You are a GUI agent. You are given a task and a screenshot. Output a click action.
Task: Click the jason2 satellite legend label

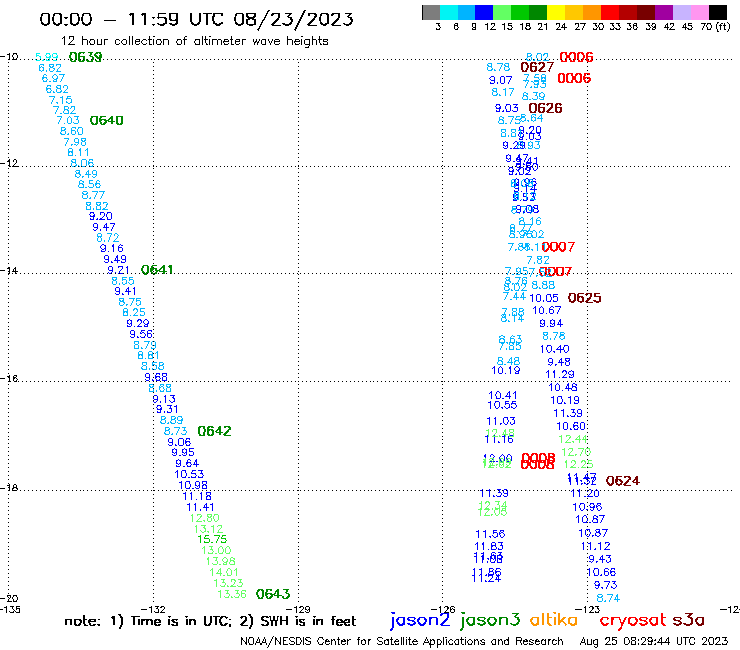pos(420,620)
